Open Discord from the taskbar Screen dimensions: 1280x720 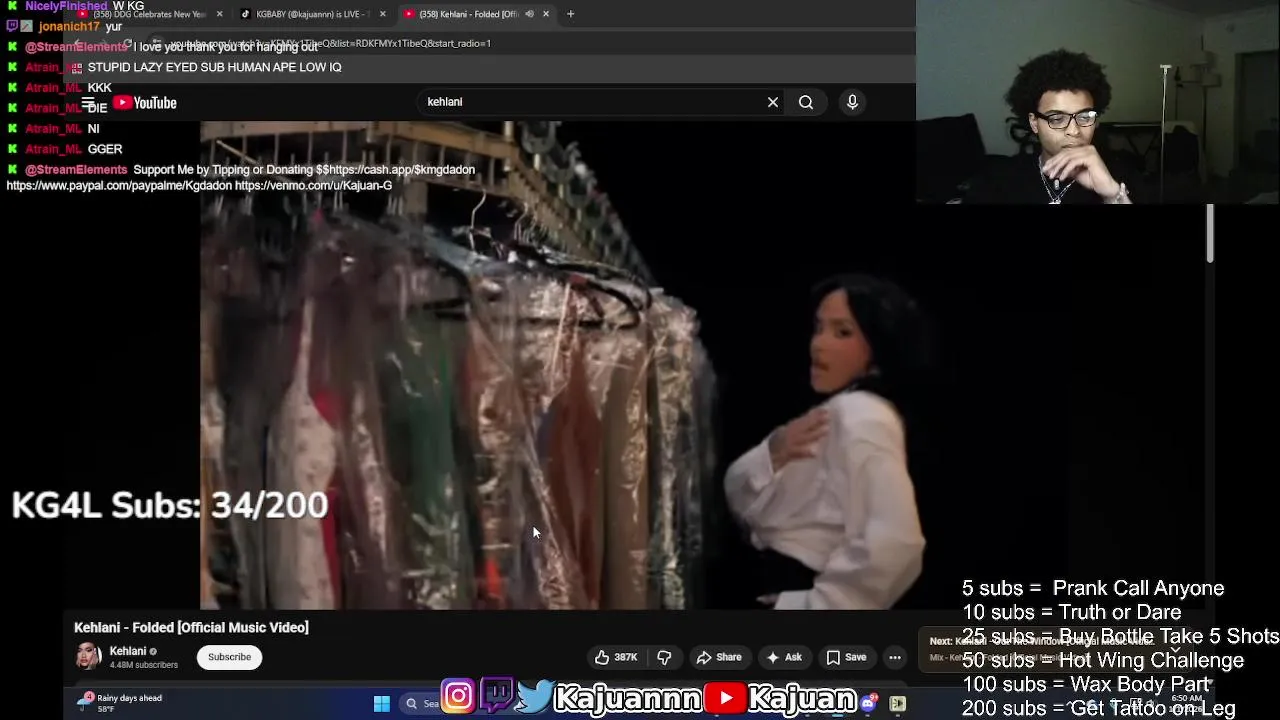coord(868,703)
